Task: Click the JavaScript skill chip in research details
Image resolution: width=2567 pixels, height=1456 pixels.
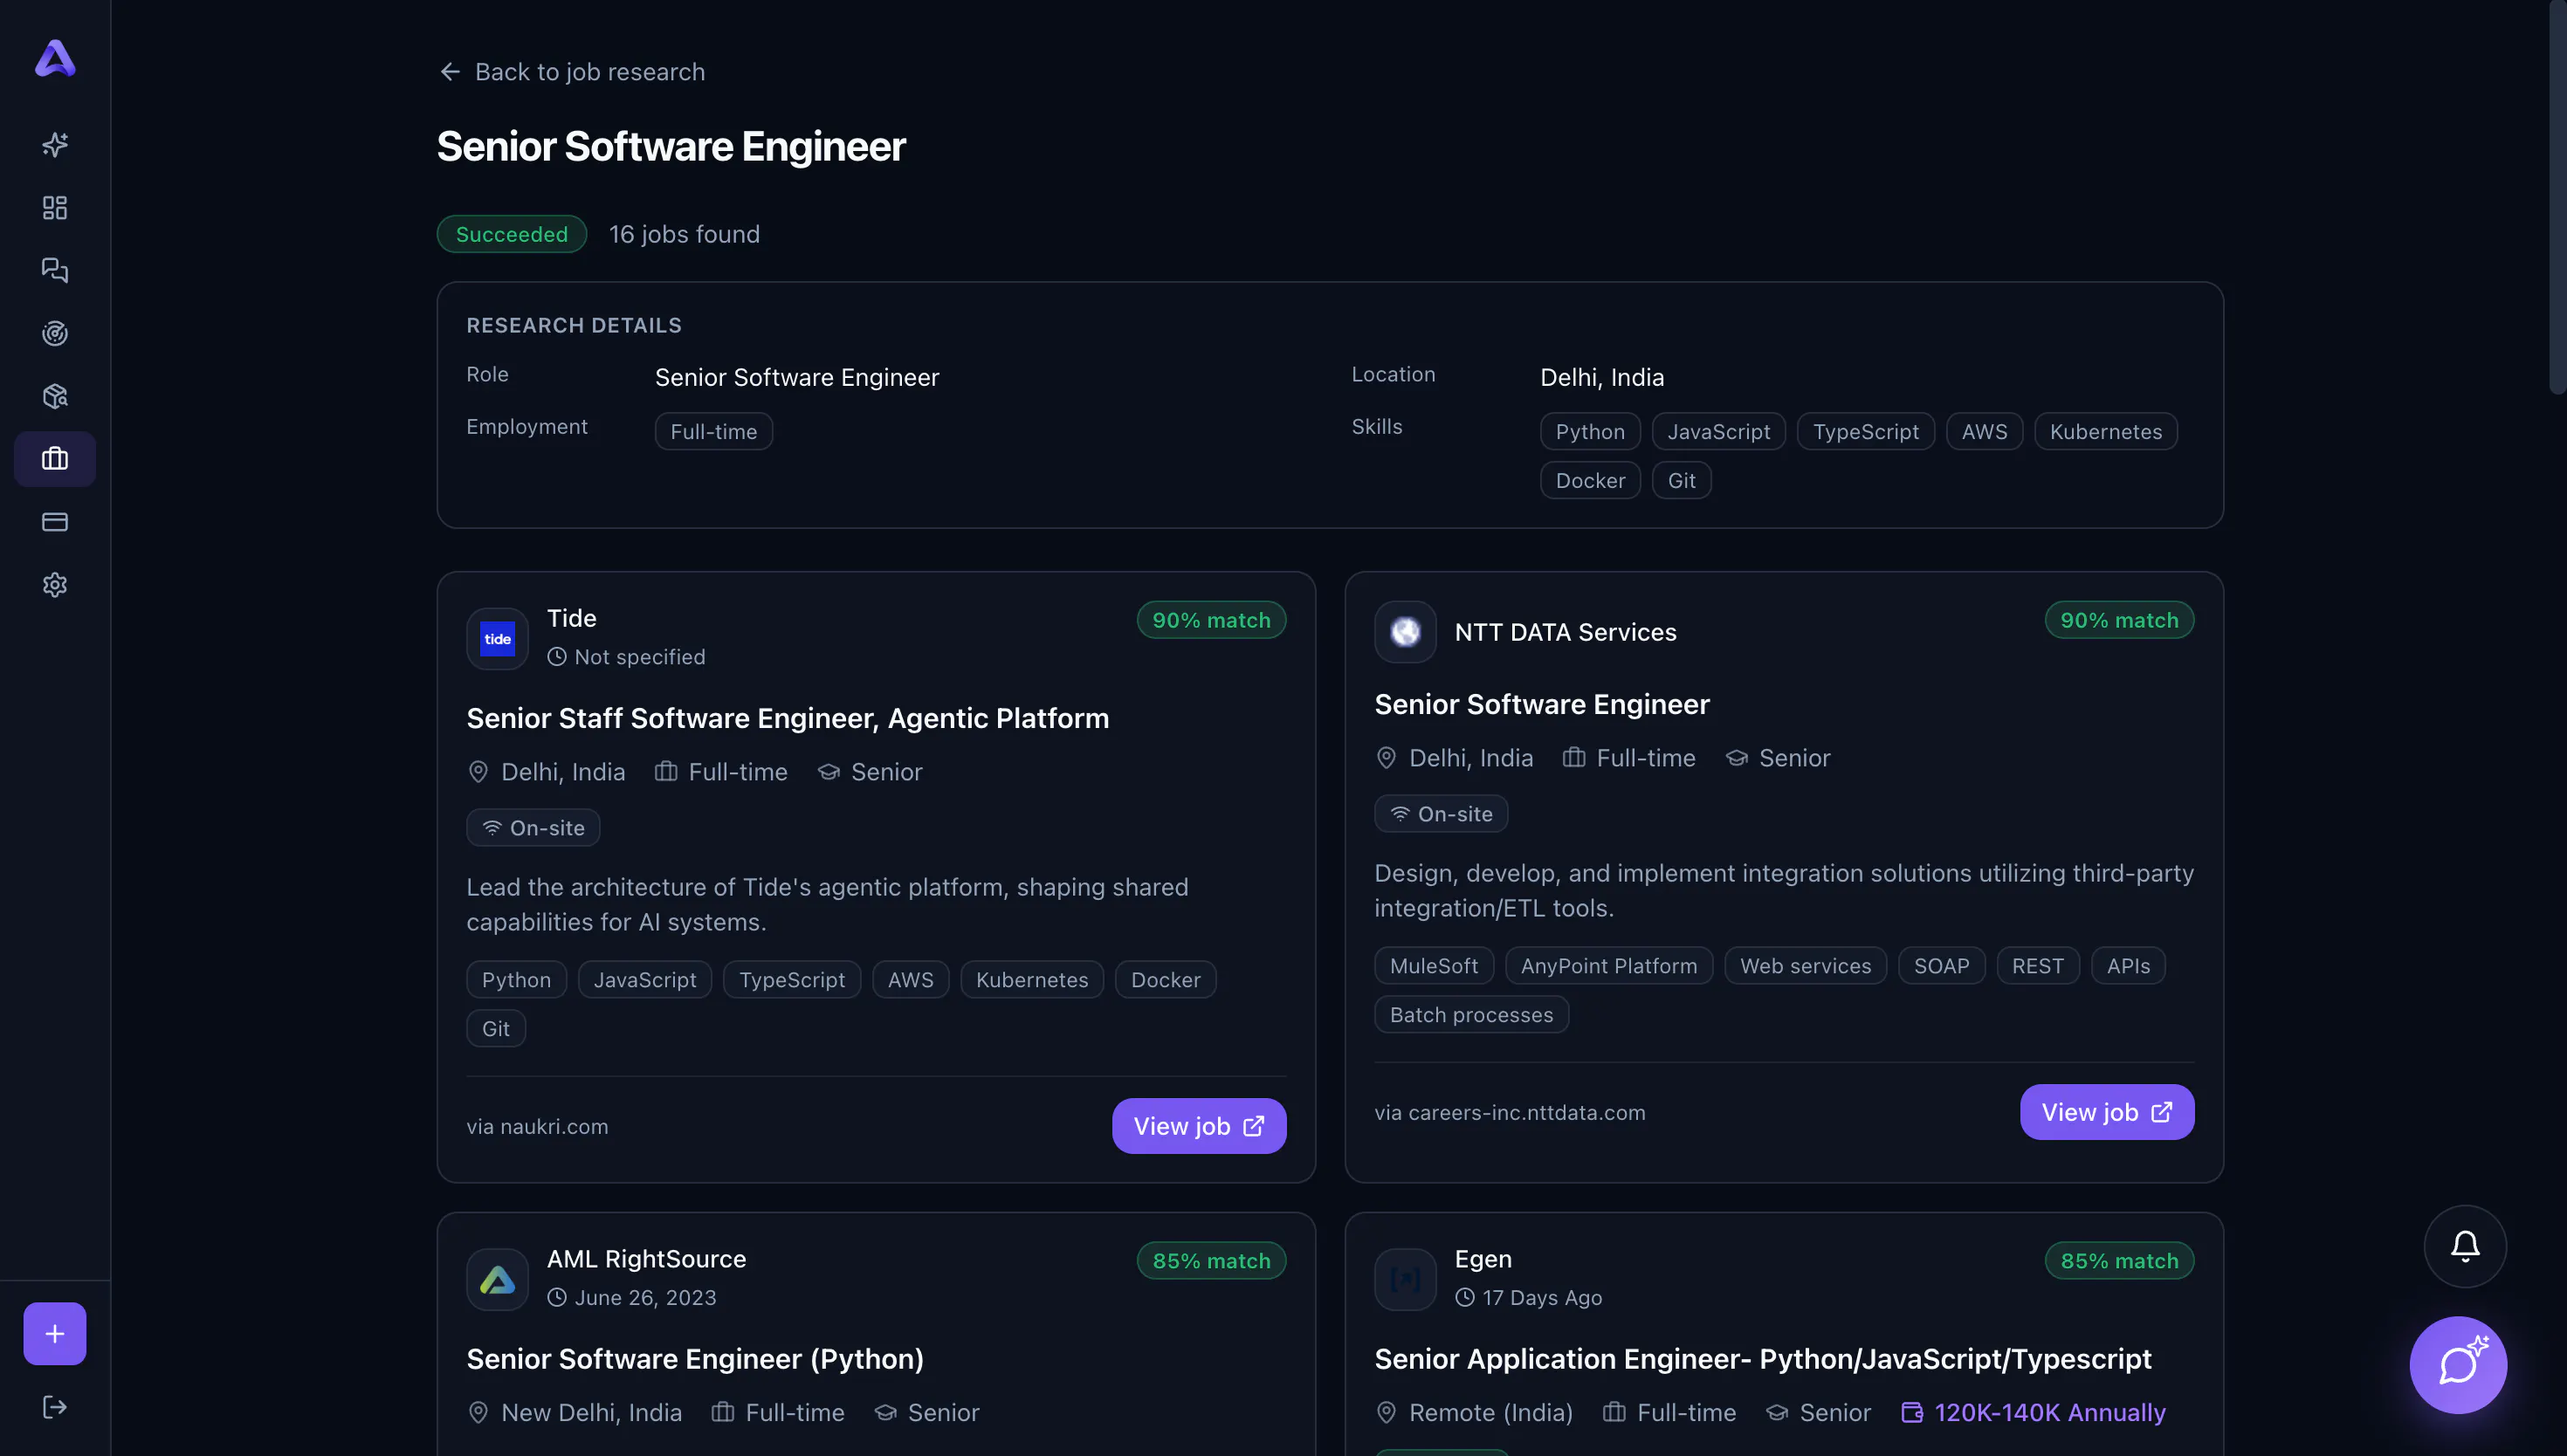Action: click(x=1719, y=432)
